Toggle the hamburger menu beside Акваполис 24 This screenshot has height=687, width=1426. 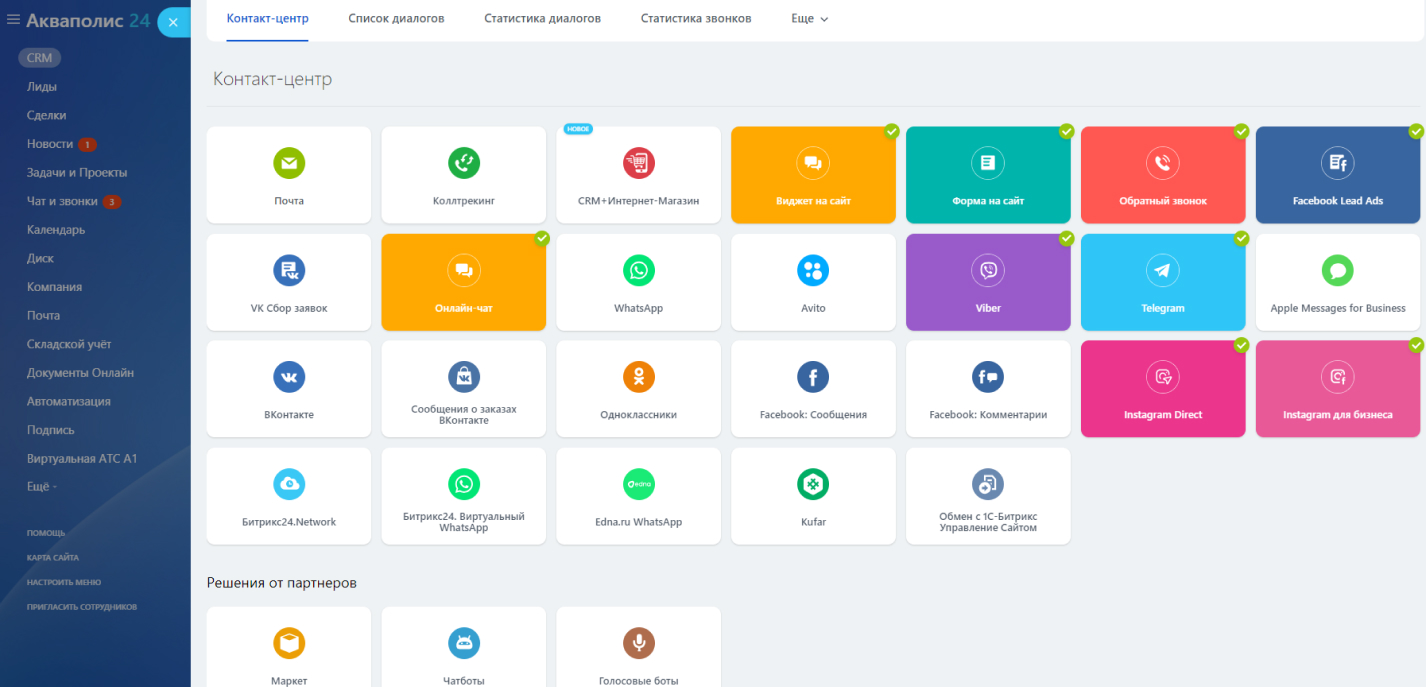pyautogui.click(x=13, y=19)
